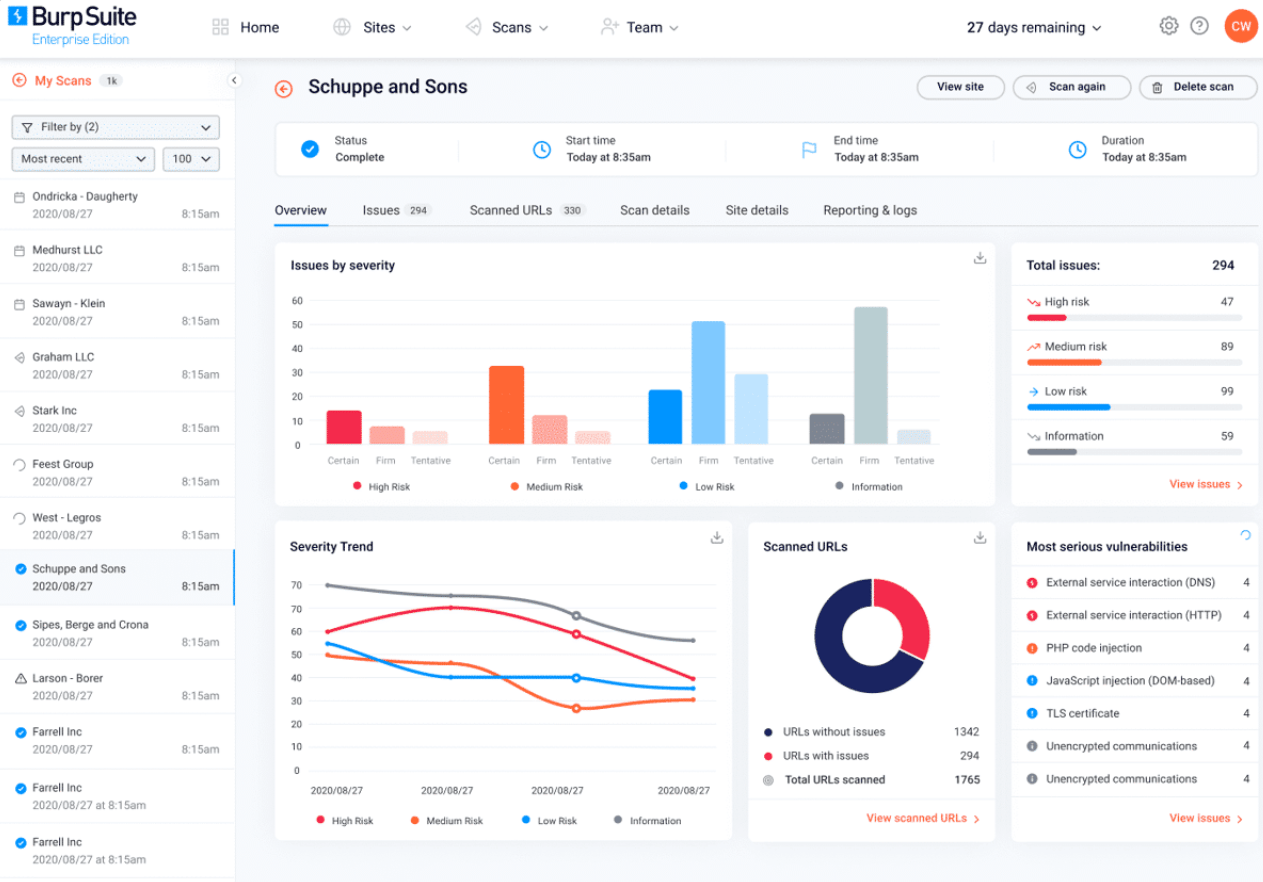Screen dimensions: 1263x882
Task: Click the back arrow beside My Scans
Action: [19, 80]
